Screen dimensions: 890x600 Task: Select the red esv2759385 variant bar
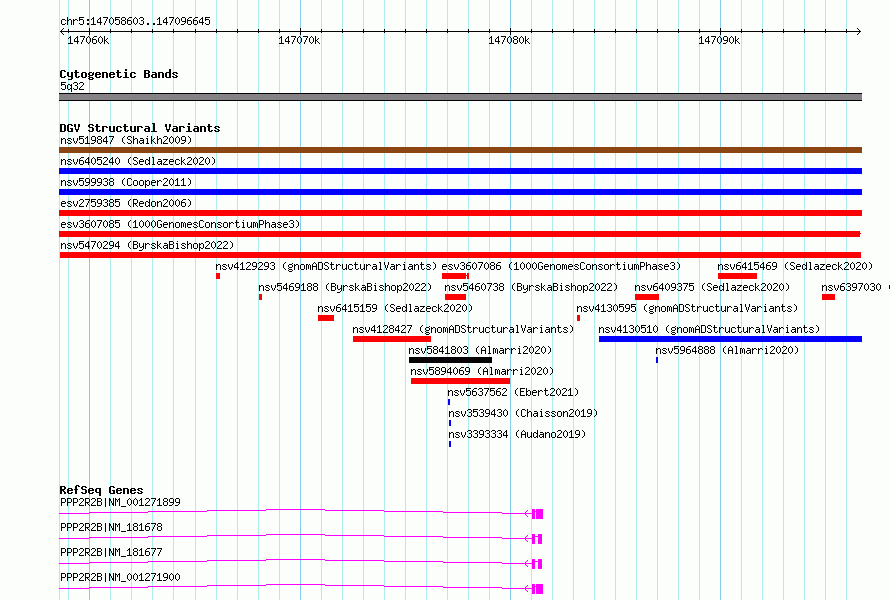tap(460, 213)
